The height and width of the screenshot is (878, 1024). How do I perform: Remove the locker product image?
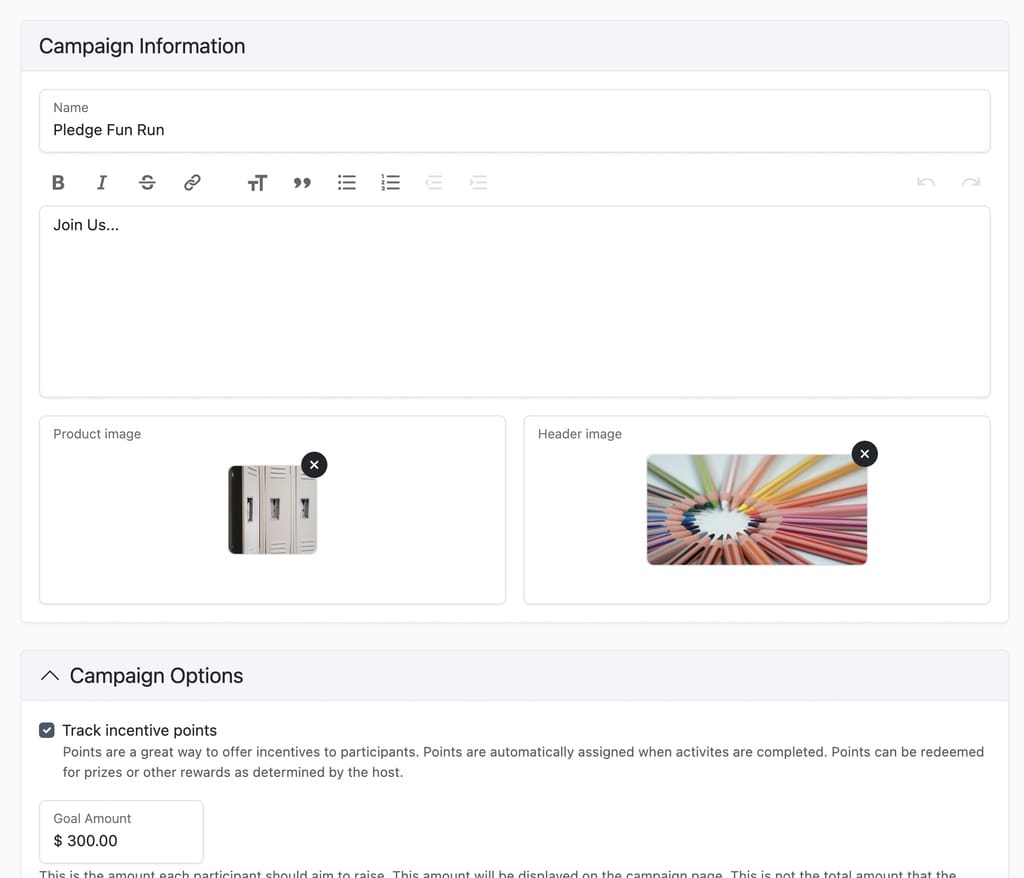coord(314,465)
